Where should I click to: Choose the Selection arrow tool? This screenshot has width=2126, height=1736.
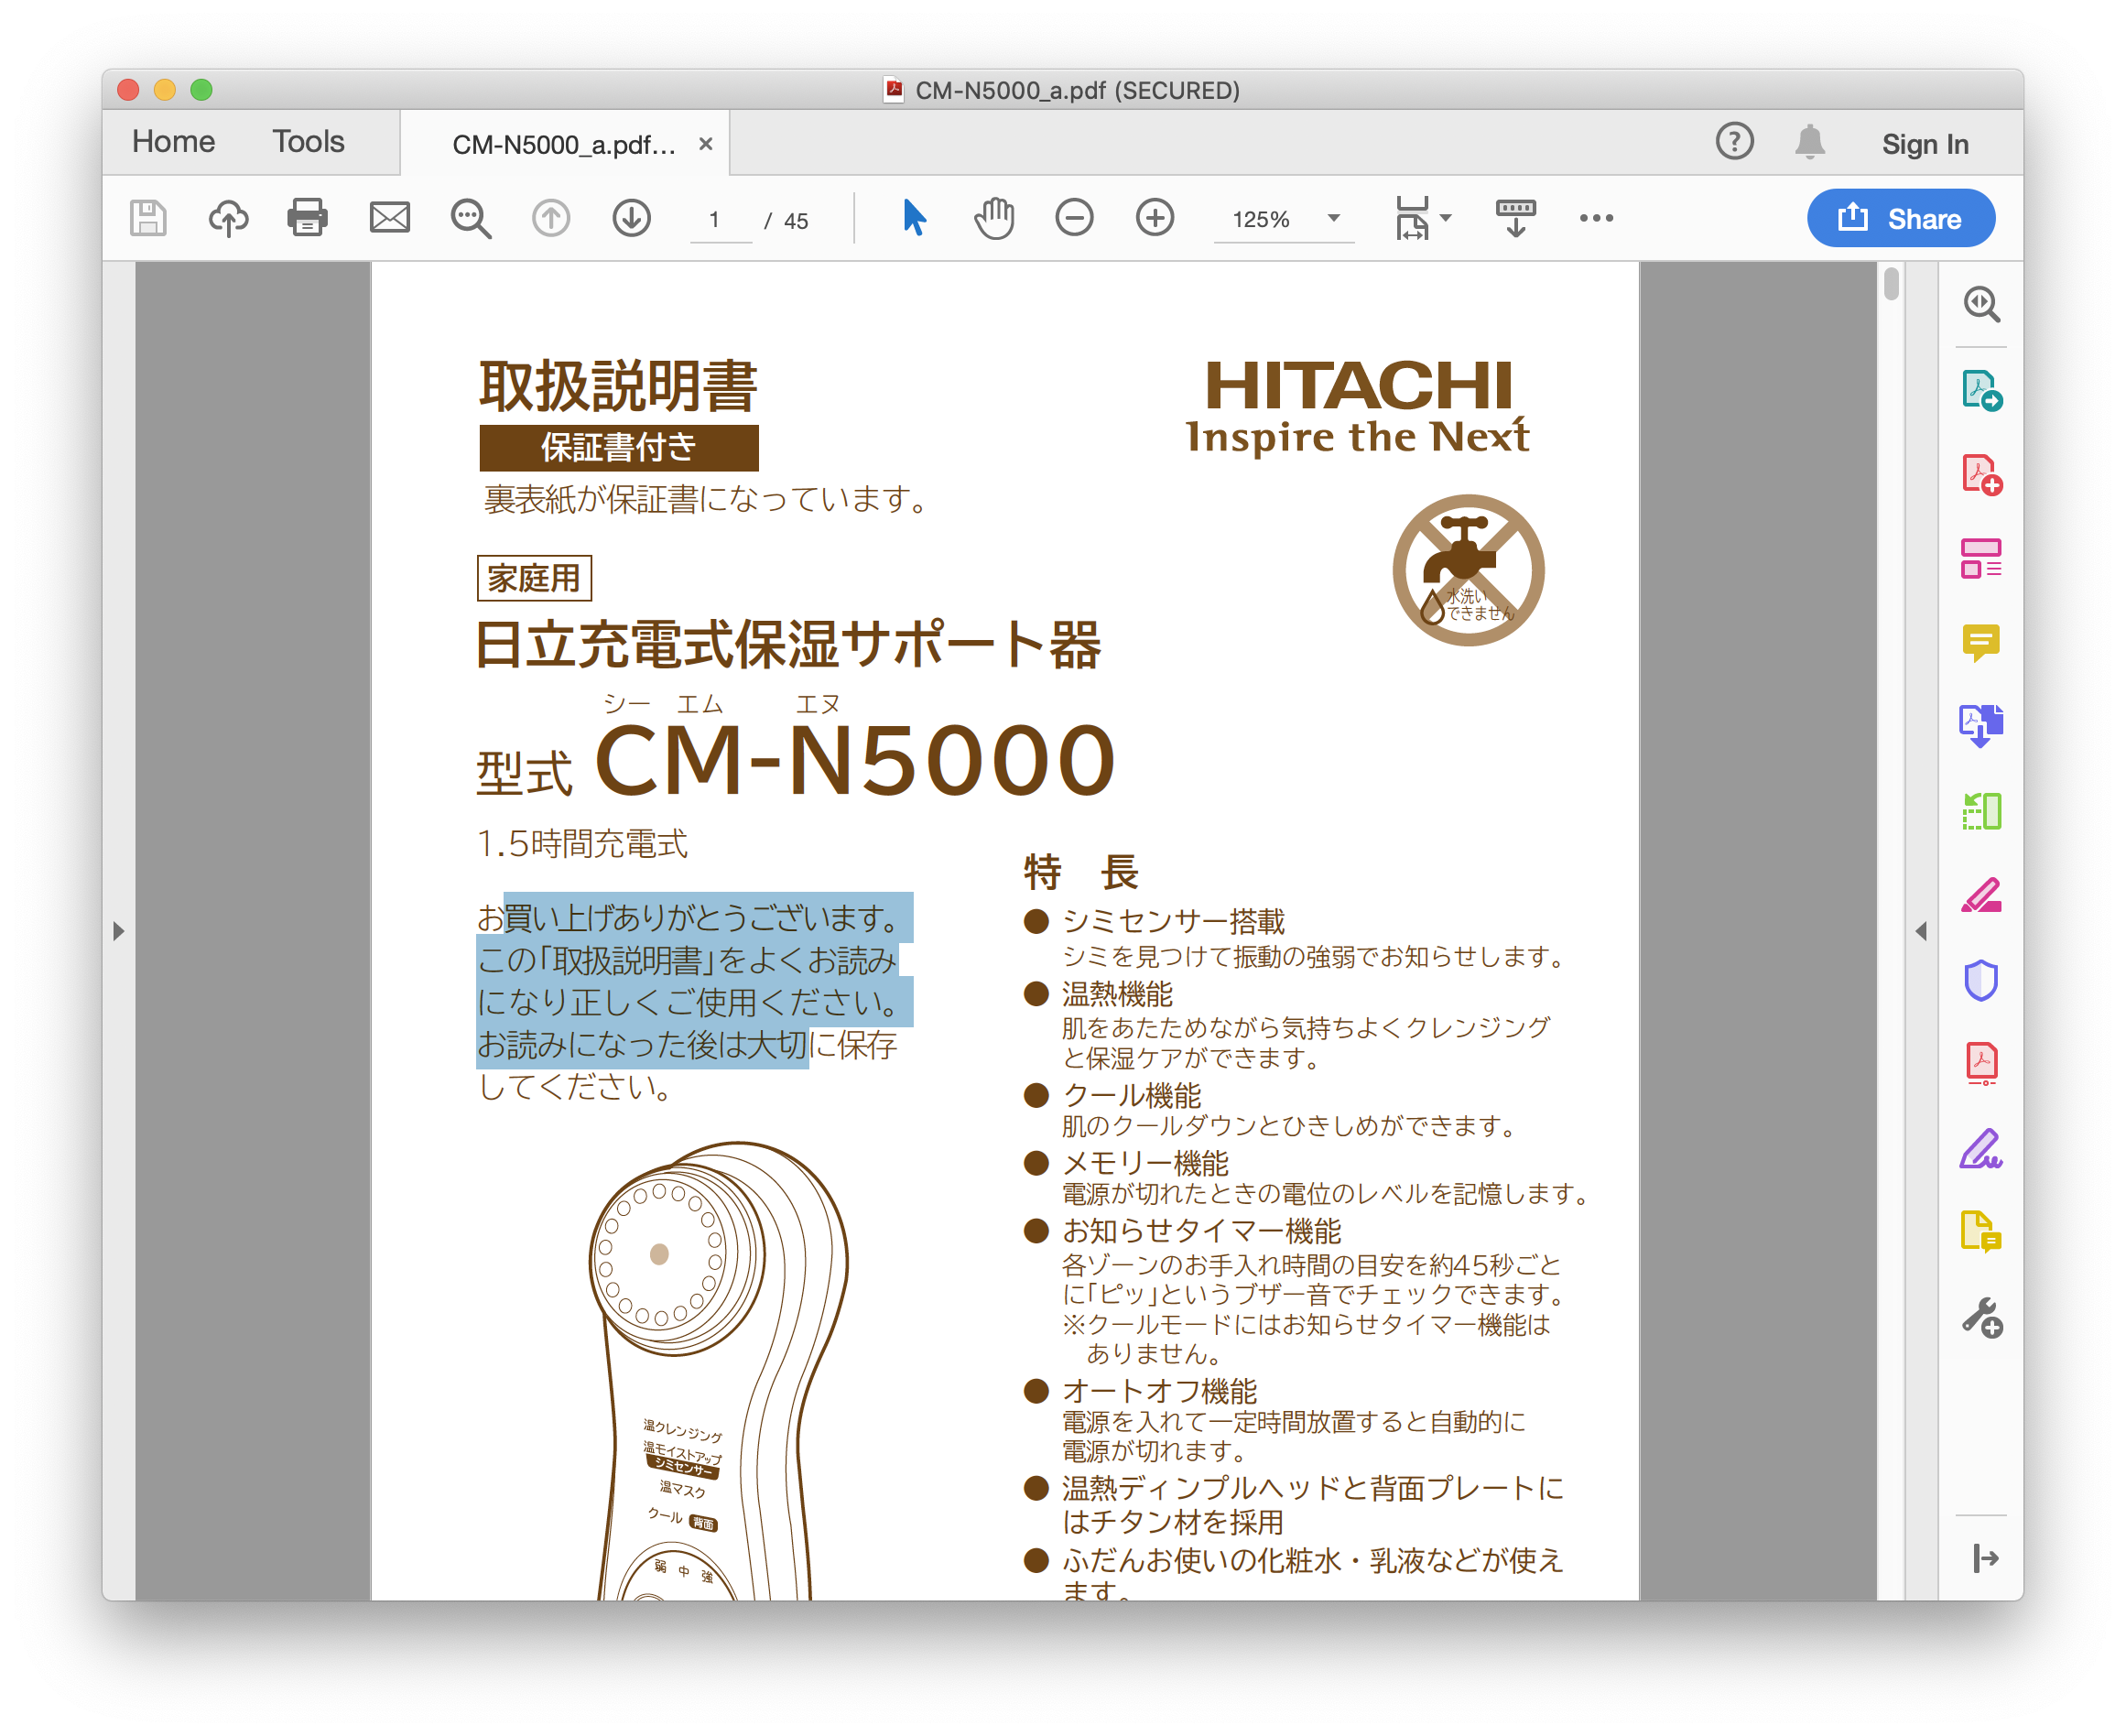click(914, 218)
